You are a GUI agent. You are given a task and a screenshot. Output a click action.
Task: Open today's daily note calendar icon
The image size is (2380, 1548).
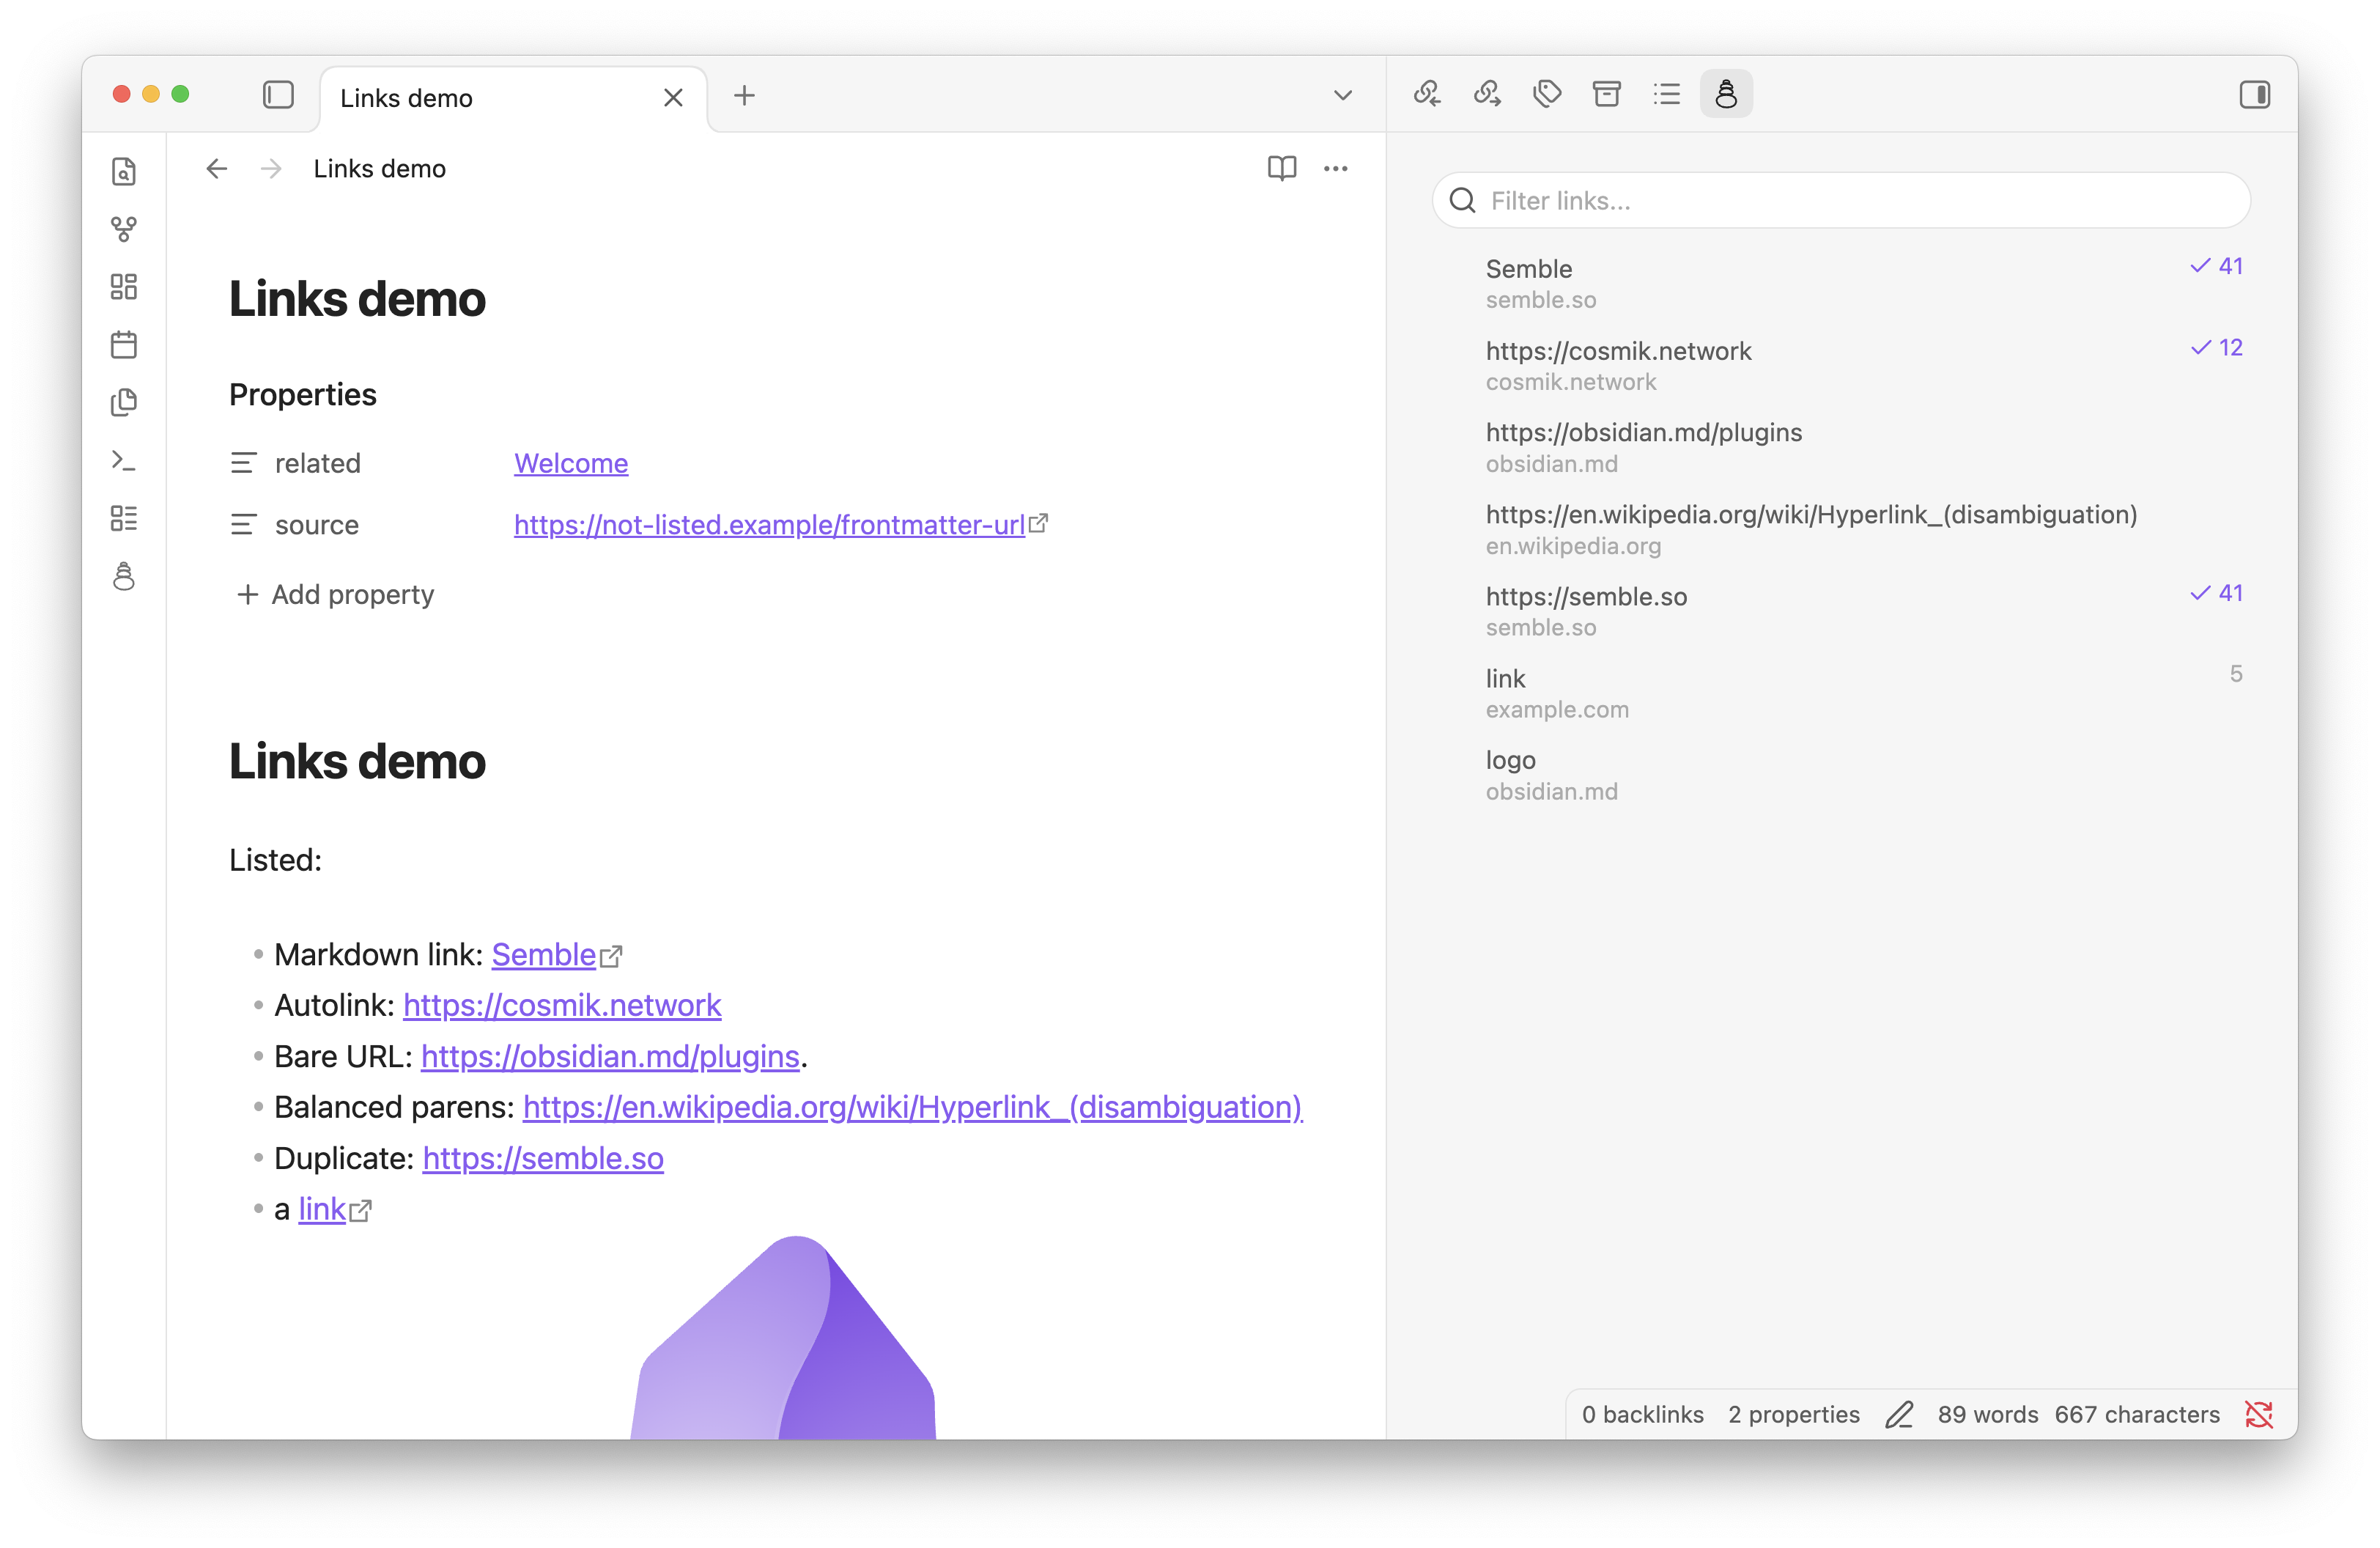pos(124,345)
